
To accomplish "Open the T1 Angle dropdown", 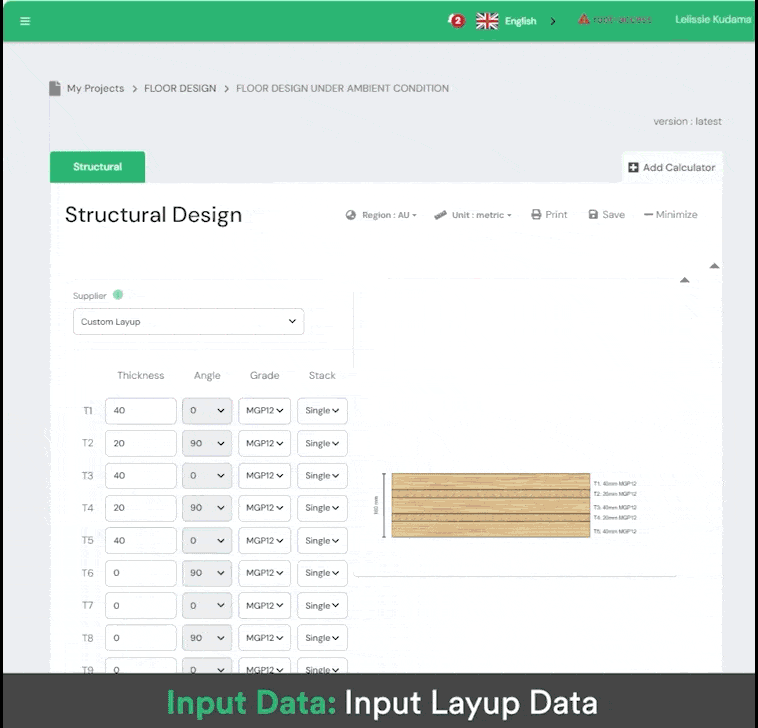I will coord(207,410).
